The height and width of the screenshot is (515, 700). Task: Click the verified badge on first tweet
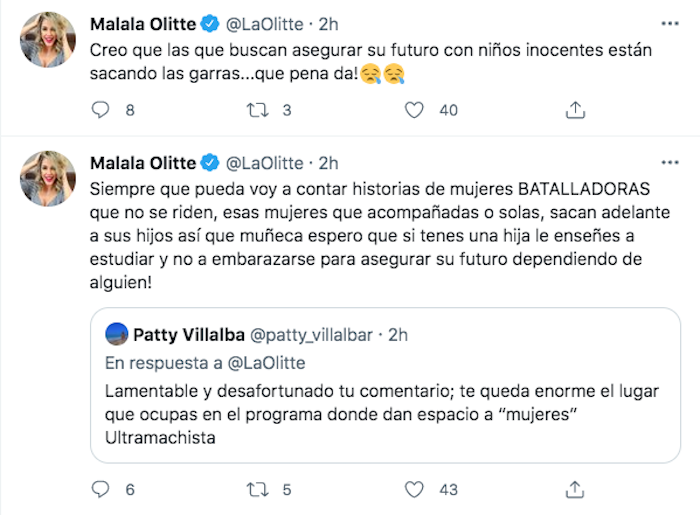pos(211,22)
